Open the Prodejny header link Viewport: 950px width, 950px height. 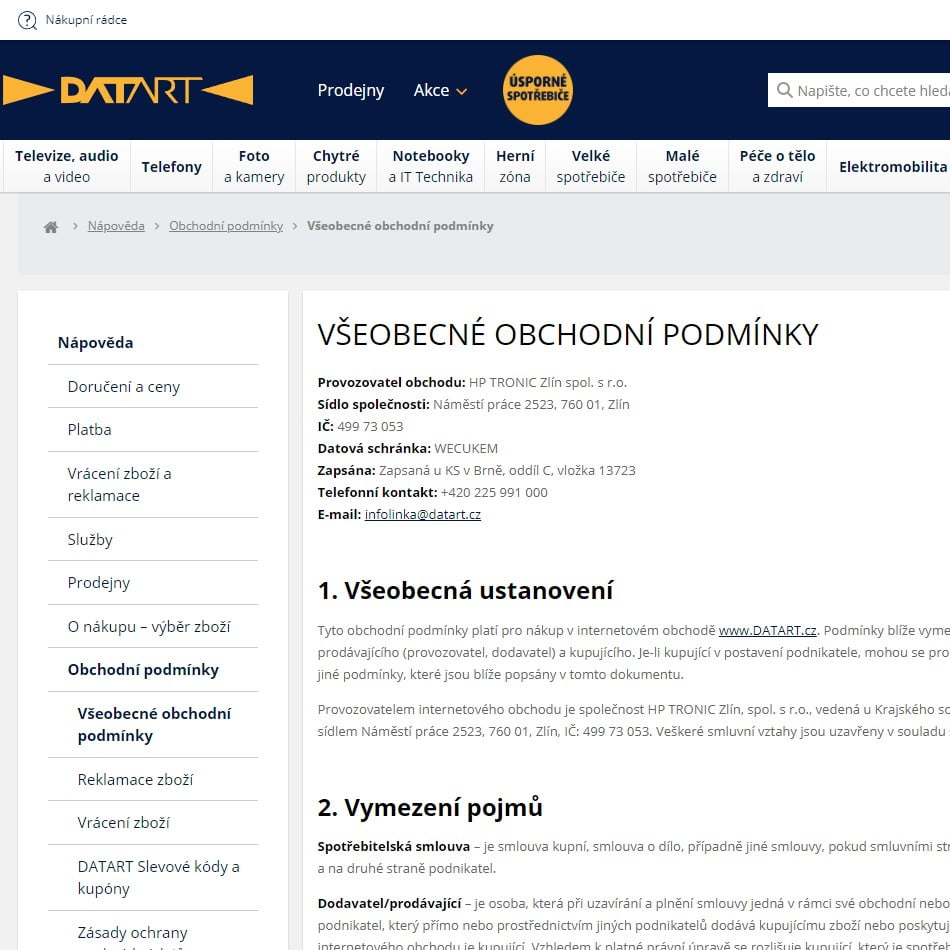(x=350, y=90)
